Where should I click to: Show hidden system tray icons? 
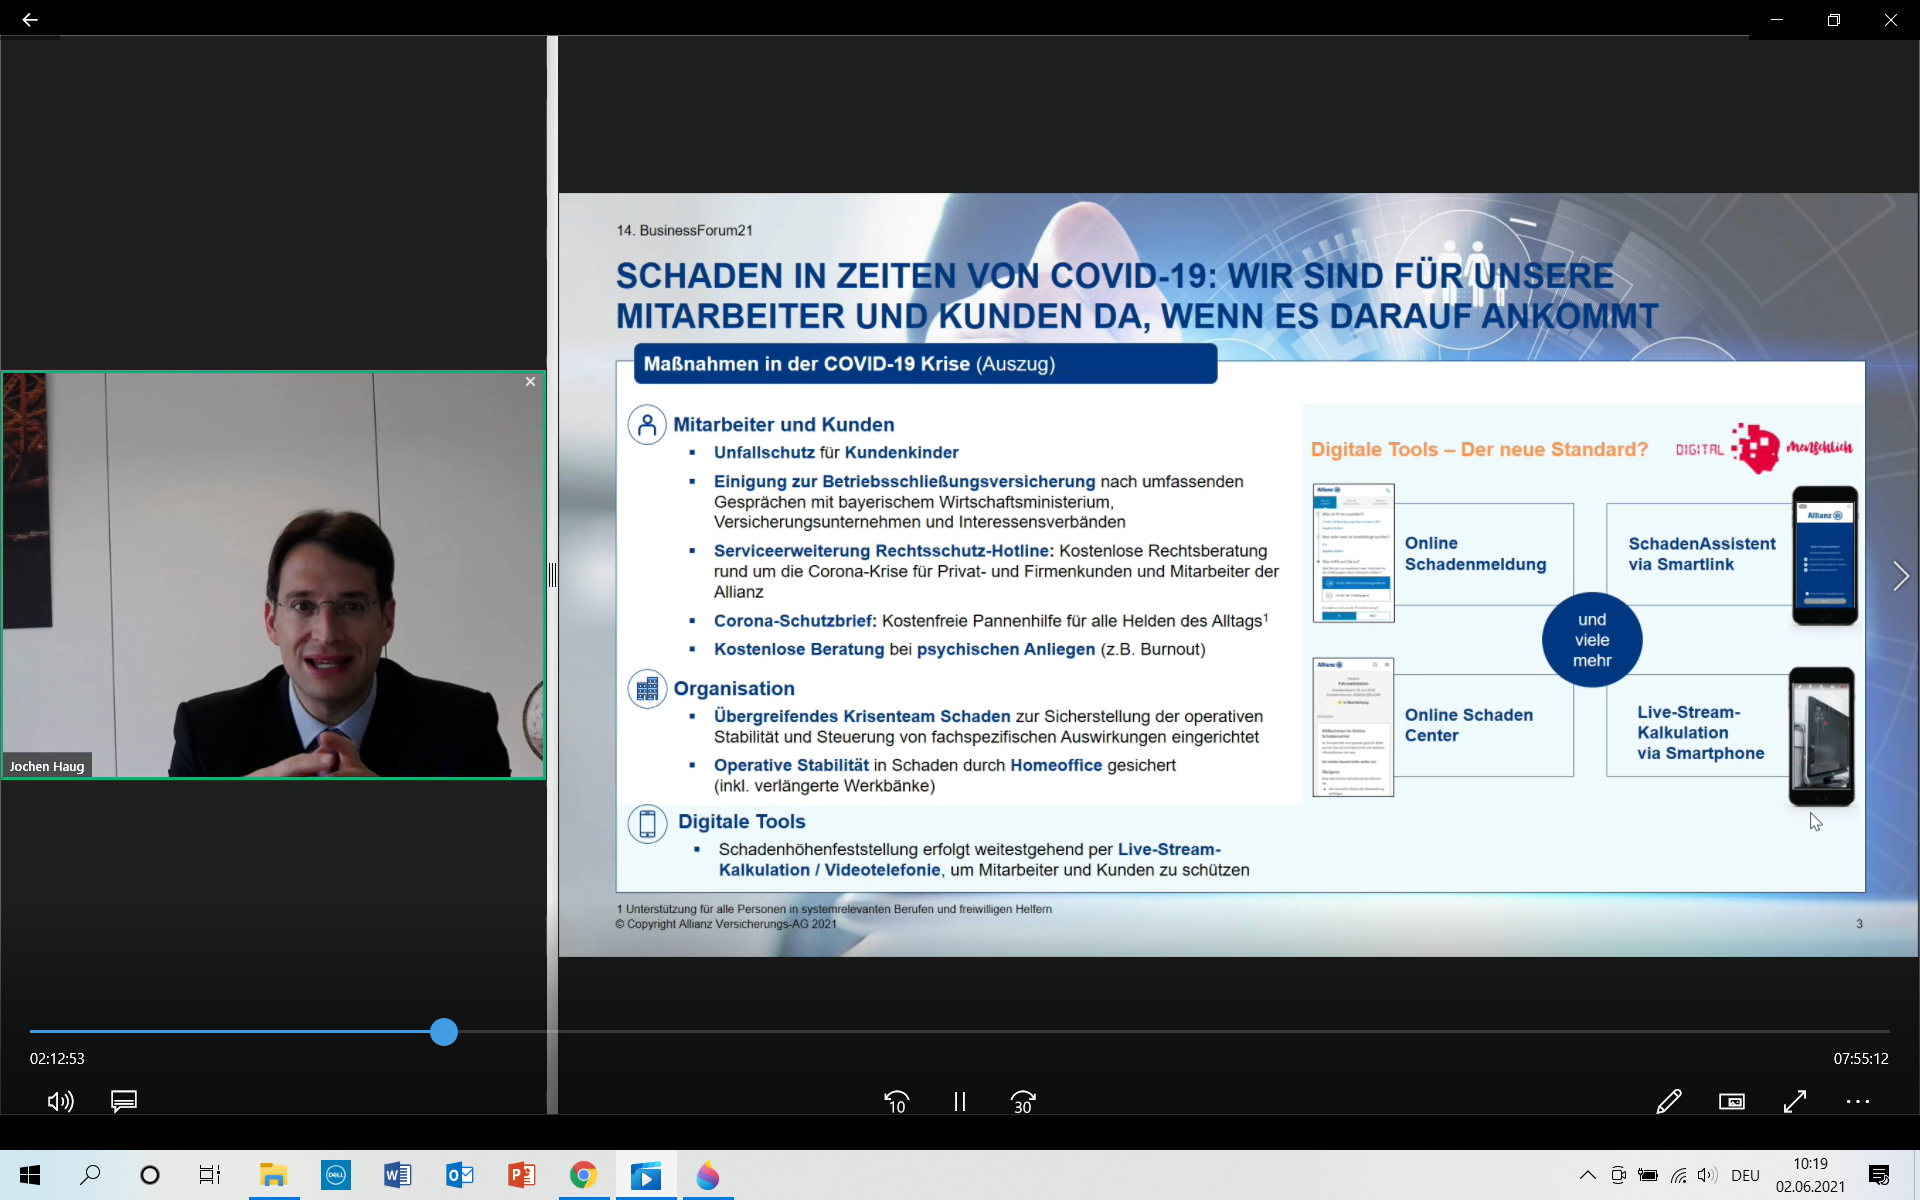click(1587, 1175)
